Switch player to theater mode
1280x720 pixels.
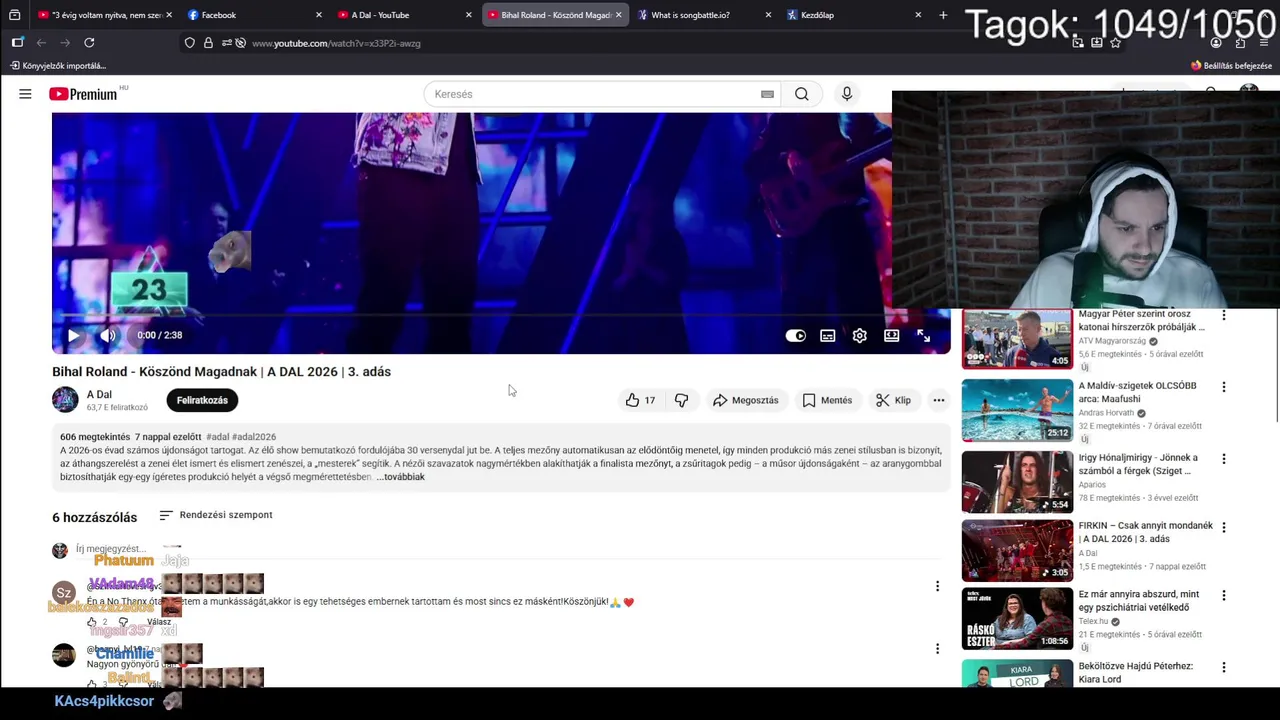click(891, 336)
